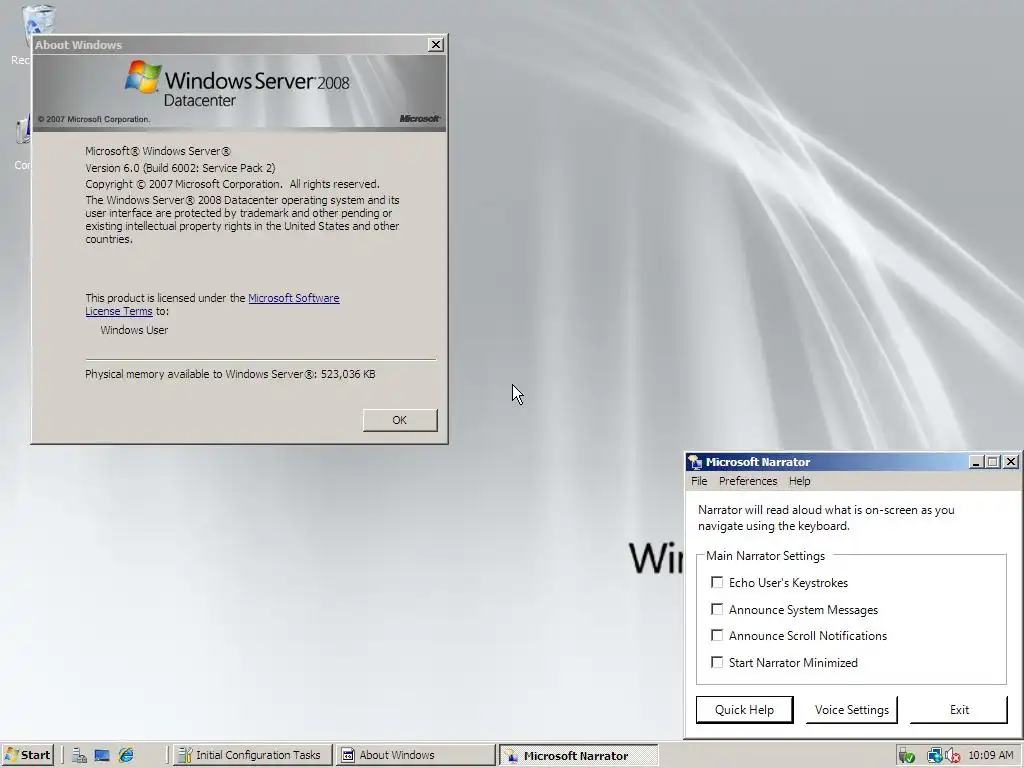Click the Narrator title bar icon
Viewport: 1024px width, 768px height.
click(696, 462)
